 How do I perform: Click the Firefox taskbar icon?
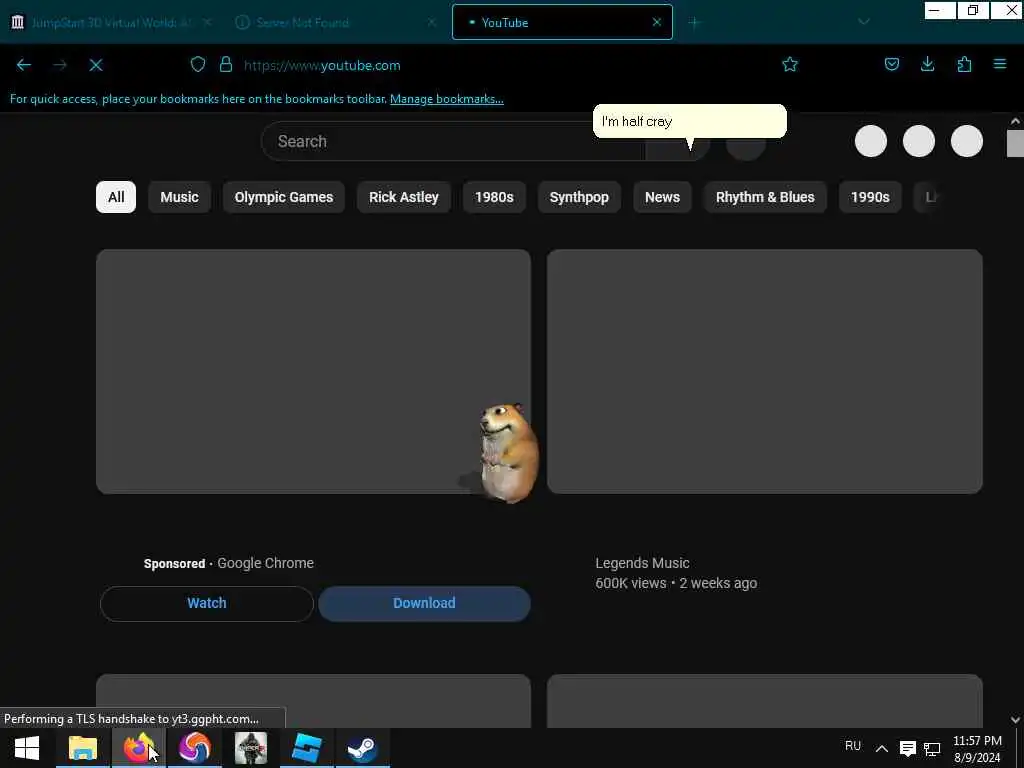138,748
